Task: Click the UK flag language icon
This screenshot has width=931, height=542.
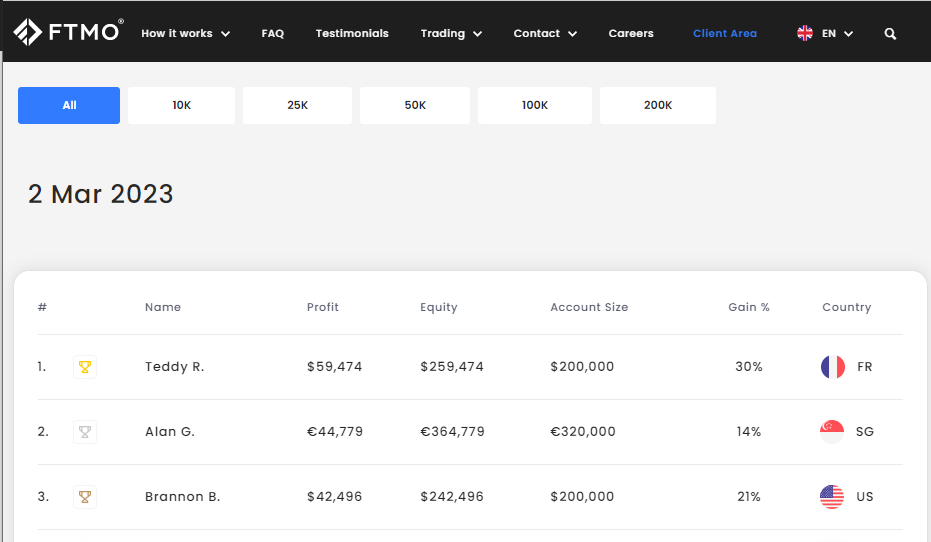Action: 805,33
